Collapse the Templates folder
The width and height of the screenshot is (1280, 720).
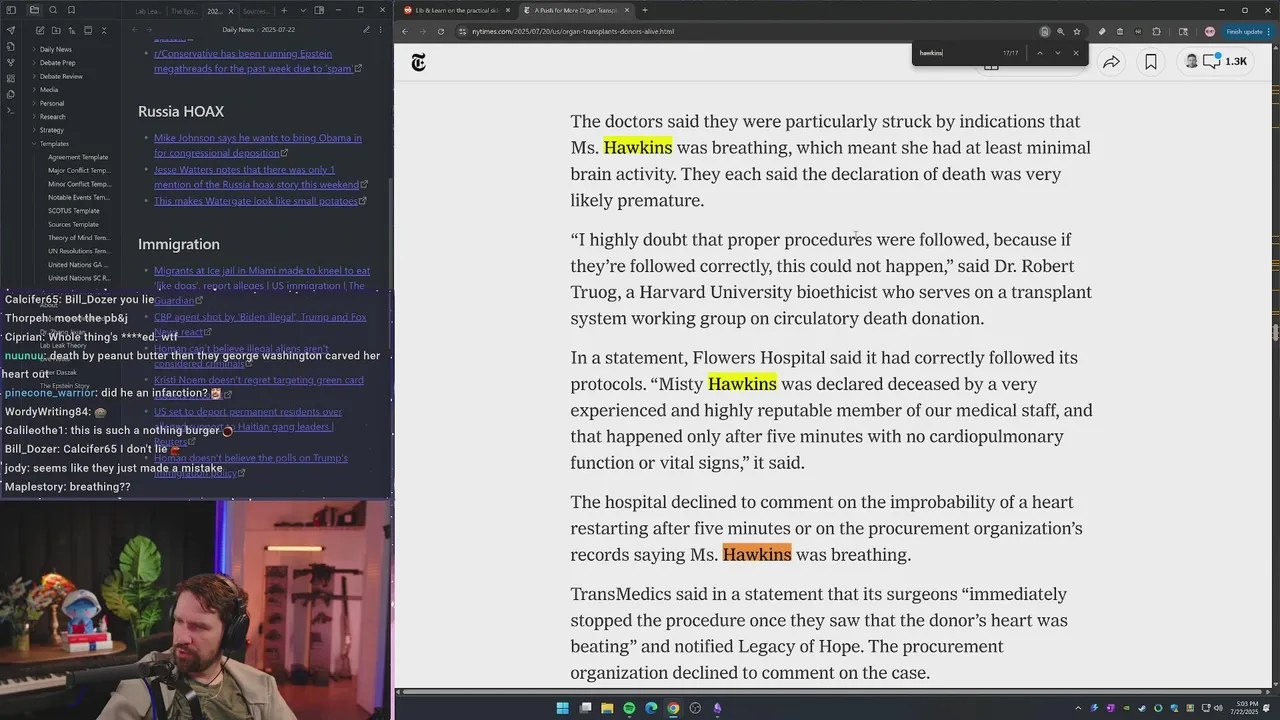pyautogui.click(x=54, y=144)
